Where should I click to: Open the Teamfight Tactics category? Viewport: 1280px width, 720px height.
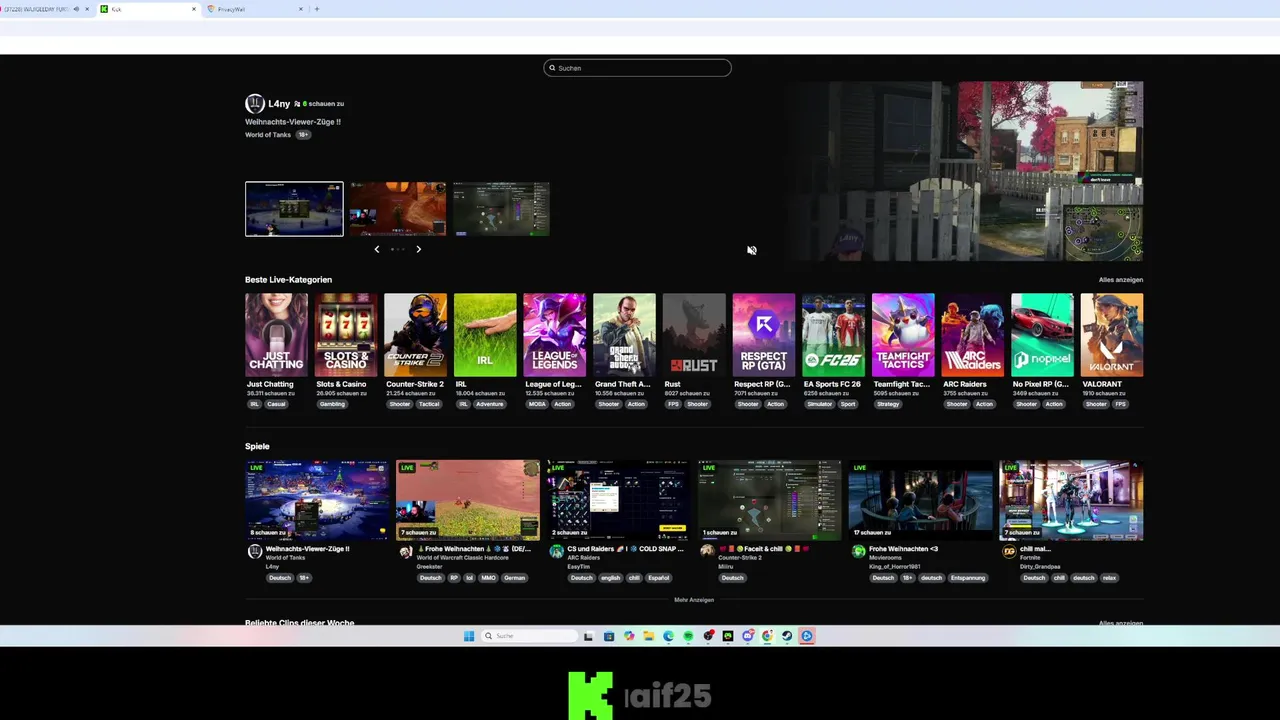[903, 335]
